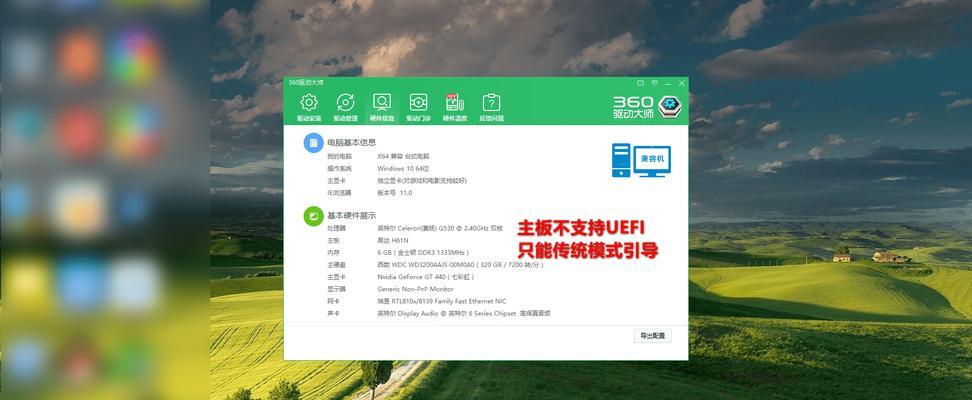Click the 360驱动大师 logo
972x400 pixels.
(648, 107)
